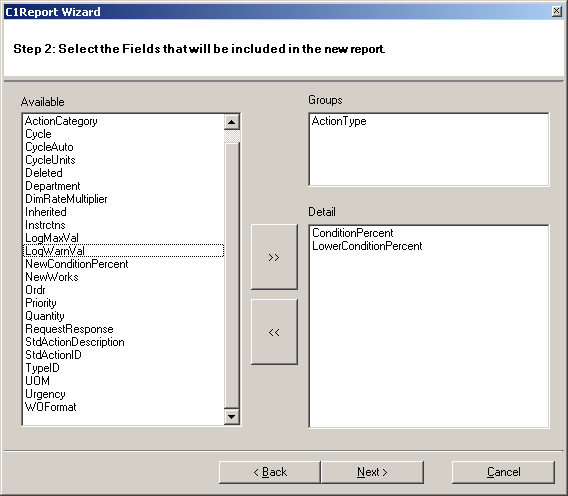Select ActionType in Groups box

pos(339,121)
